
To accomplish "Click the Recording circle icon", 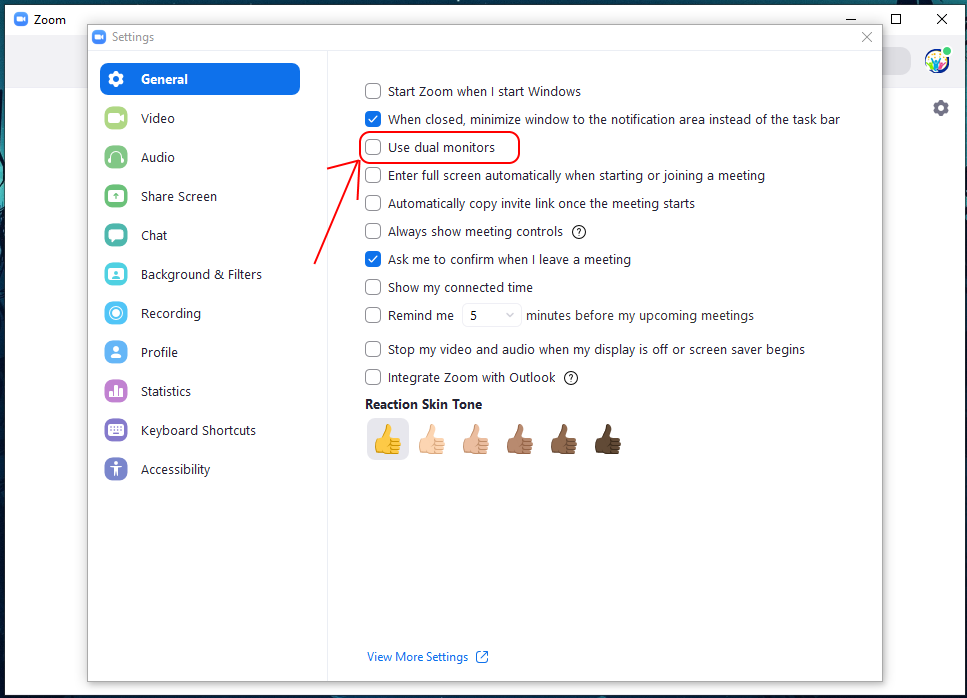I will (x=116, y=313).
